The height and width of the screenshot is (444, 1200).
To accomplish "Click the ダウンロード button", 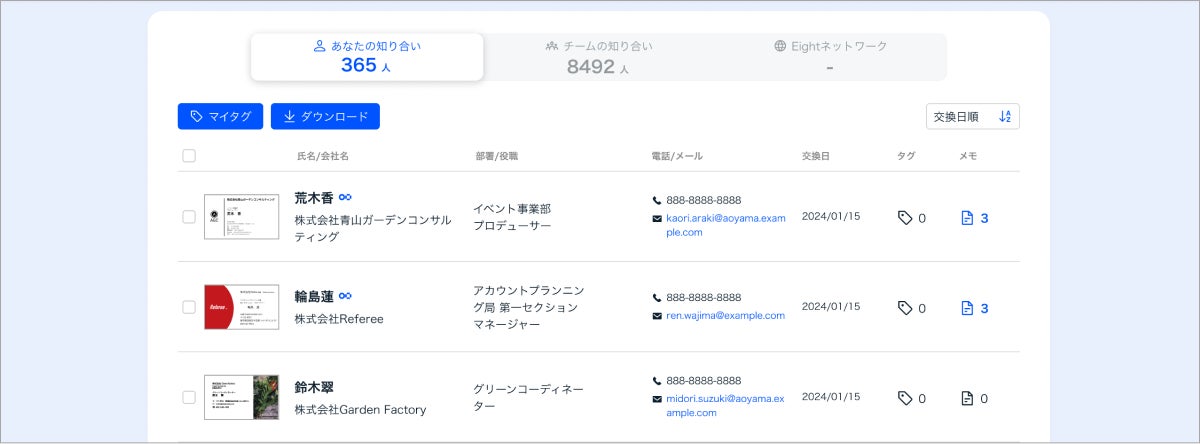I will tap(325, 117).
